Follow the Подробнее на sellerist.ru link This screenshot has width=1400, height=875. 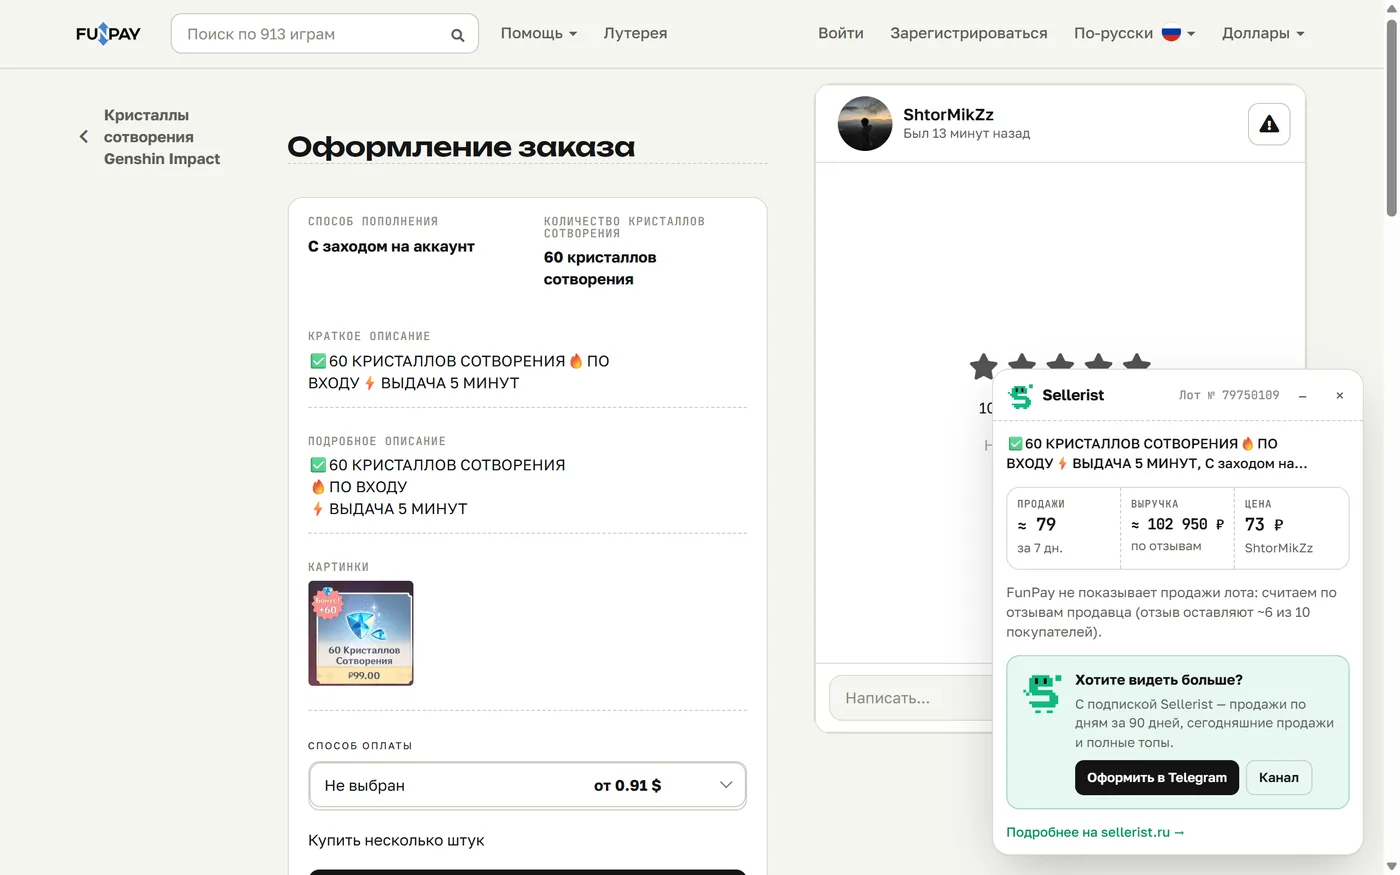[1095, 832]
